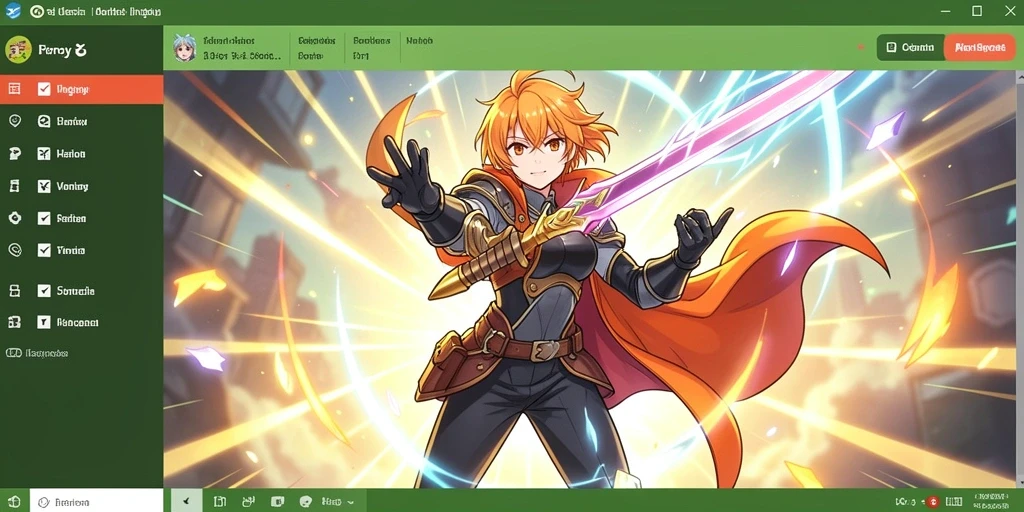The image size is (1024, 512).
Task: Click the orange button in the header
Action: 980,47
